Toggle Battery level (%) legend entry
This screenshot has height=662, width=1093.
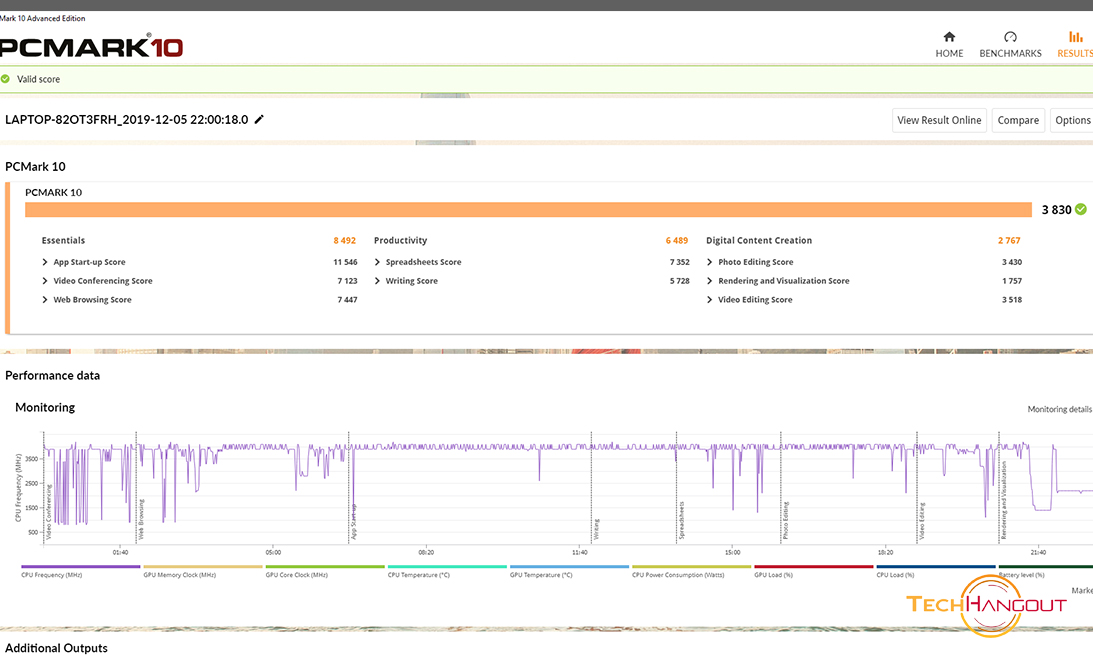(x=1046, y=571)
